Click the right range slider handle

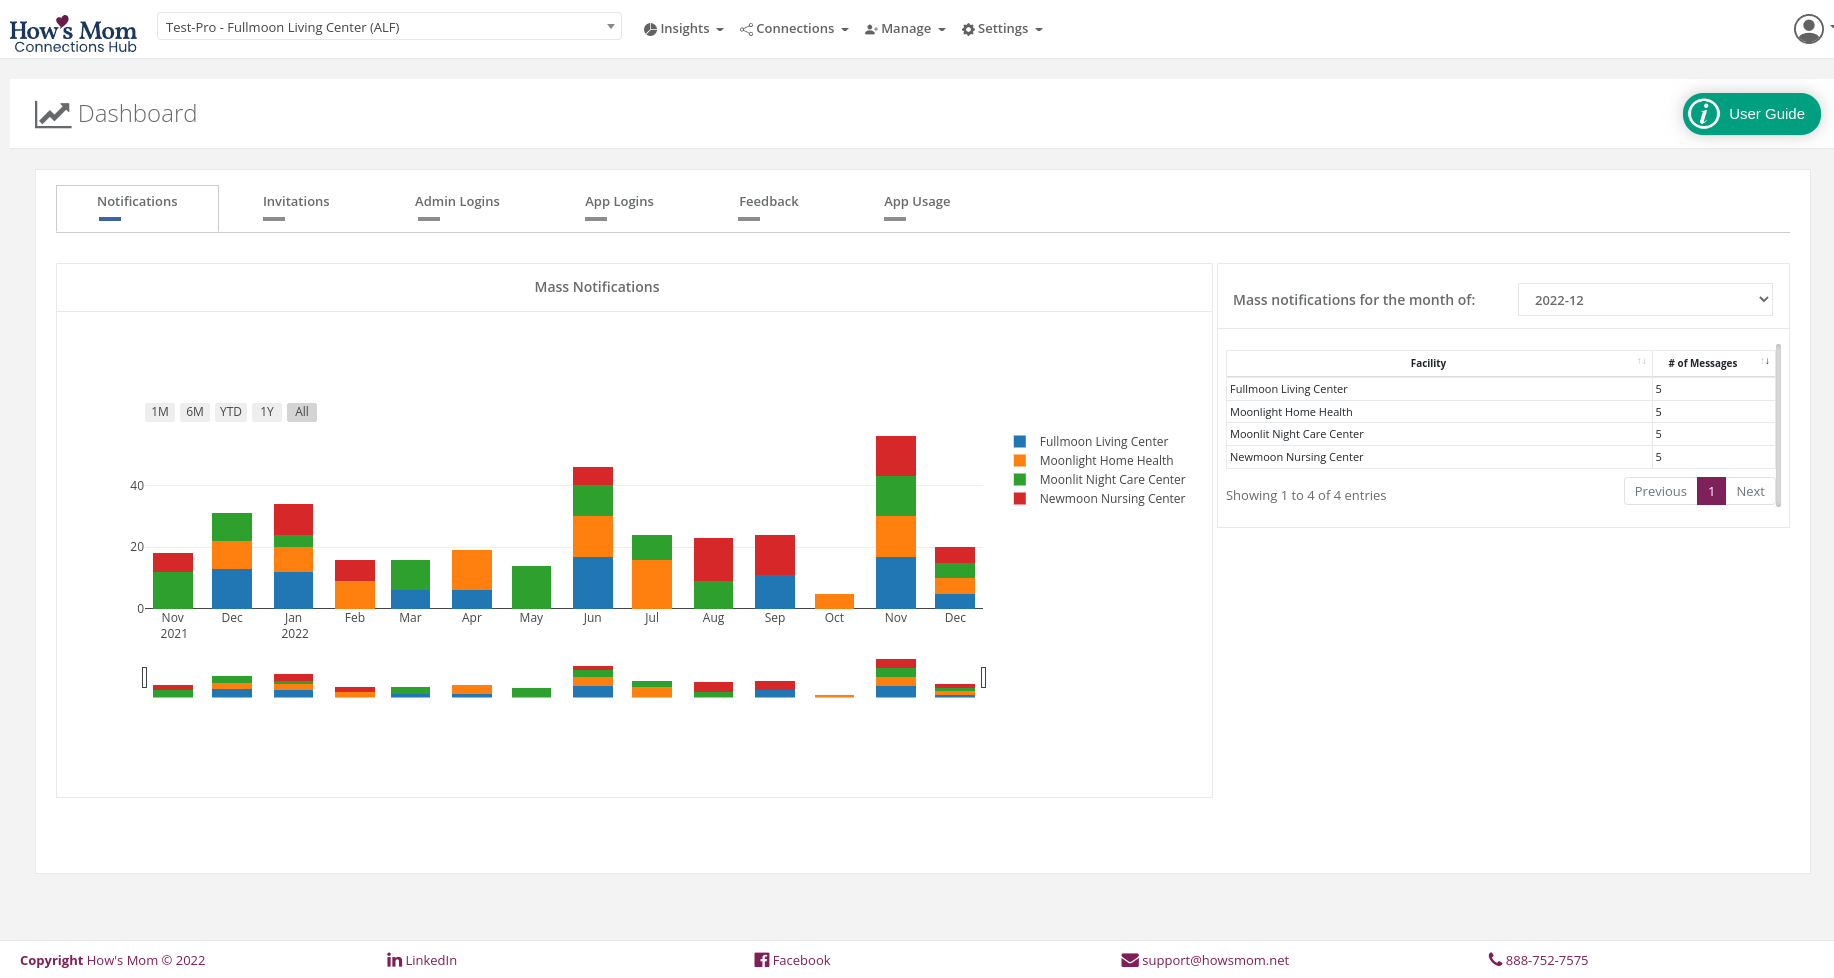[x=984, y=678]
